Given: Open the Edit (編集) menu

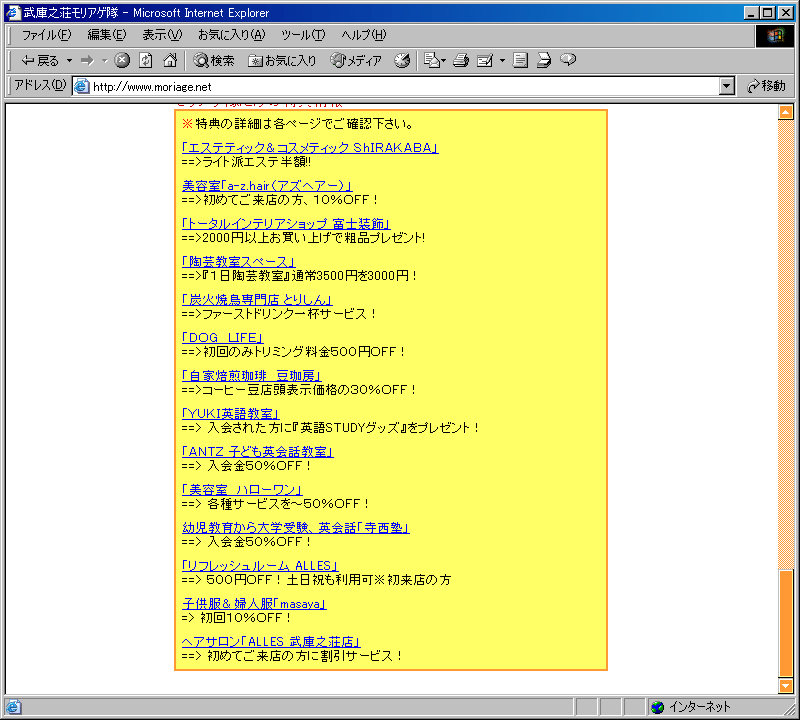Looking at the screenshot, I should [107, 35].
